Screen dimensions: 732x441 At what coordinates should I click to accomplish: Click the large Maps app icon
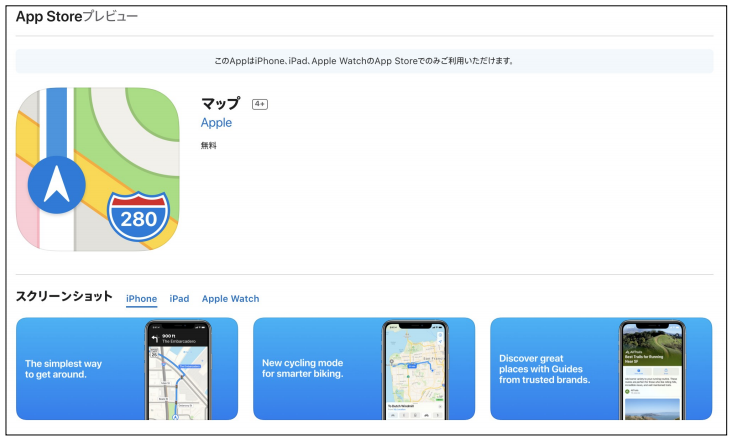coord(96,169)
